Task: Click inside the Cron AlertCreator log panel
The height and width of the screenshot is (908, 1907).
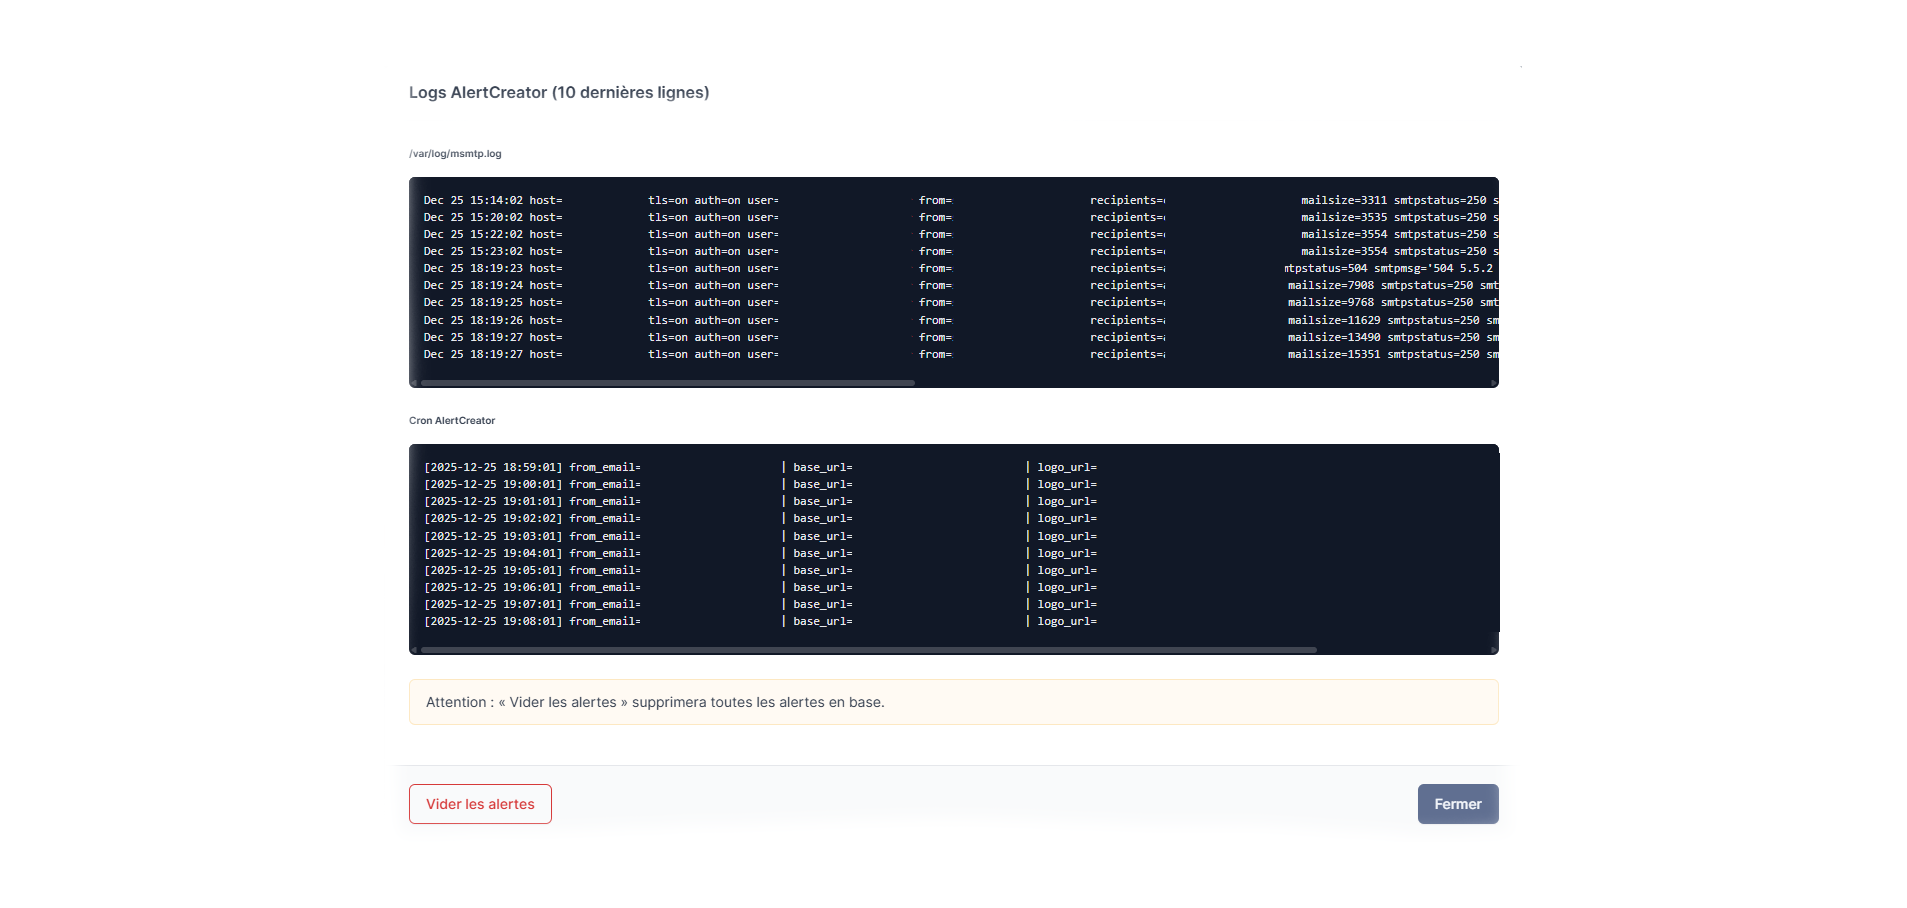Action: pyautogui.click(x=953, y=545)
